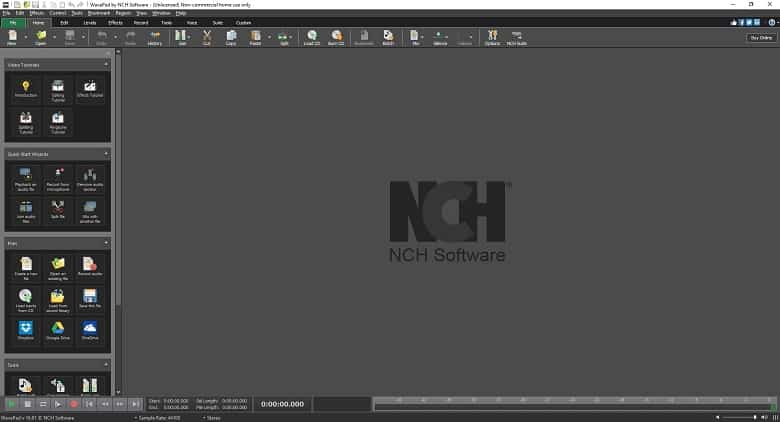Image resolution: width=780 pixels, height=422 pixels.
Task: Select the Cut scissors tool
Action: (x=207, y=37)
